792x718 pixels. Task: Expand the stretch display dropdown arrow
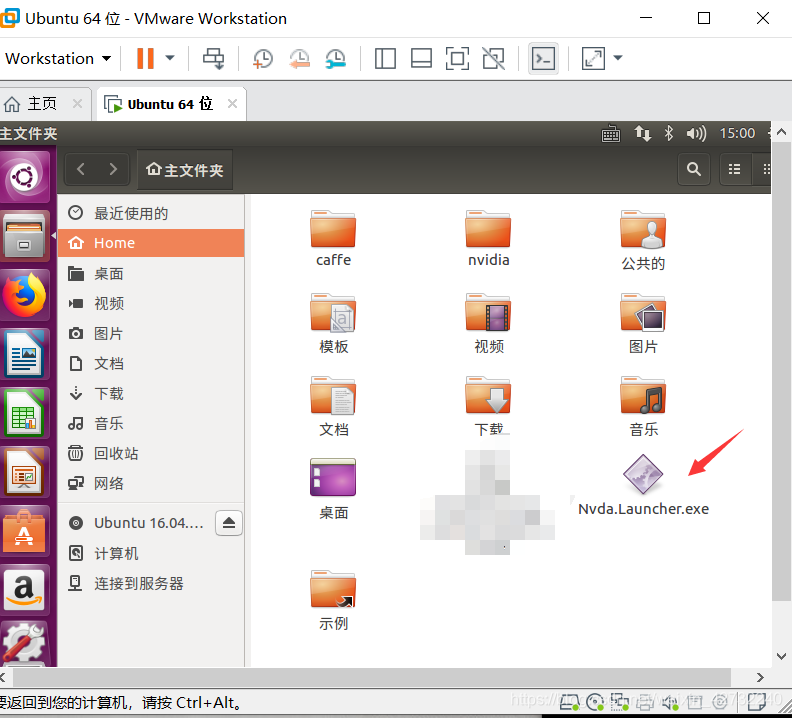[618, 58]
